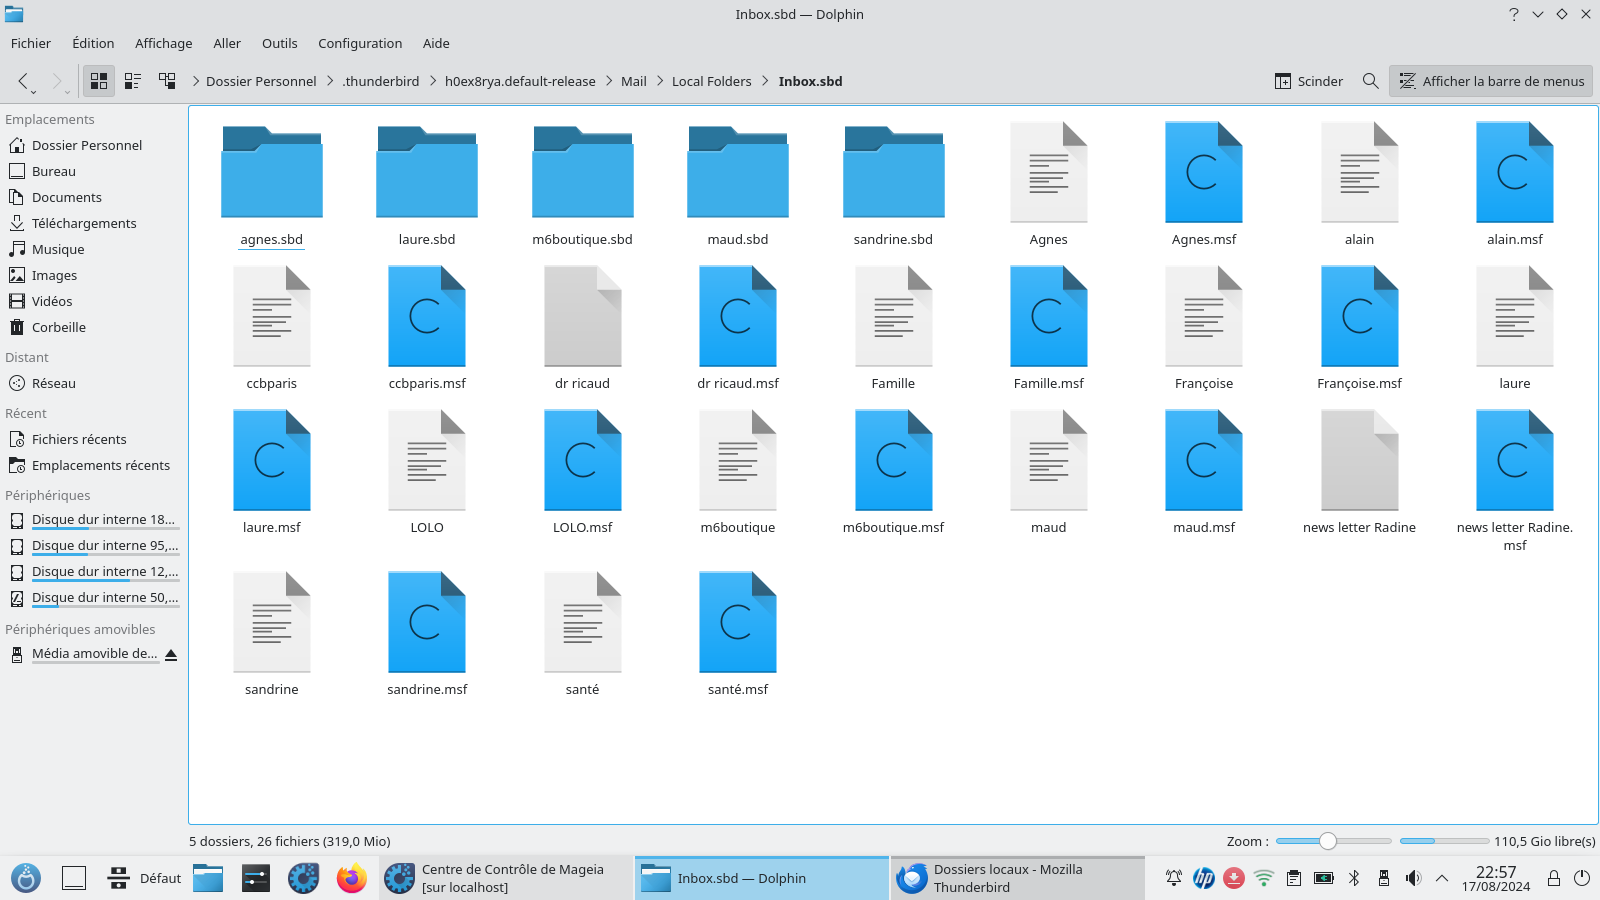Screen dimensions: 1600x900
Task: Open the Aller menu
Action: point(227,43)
